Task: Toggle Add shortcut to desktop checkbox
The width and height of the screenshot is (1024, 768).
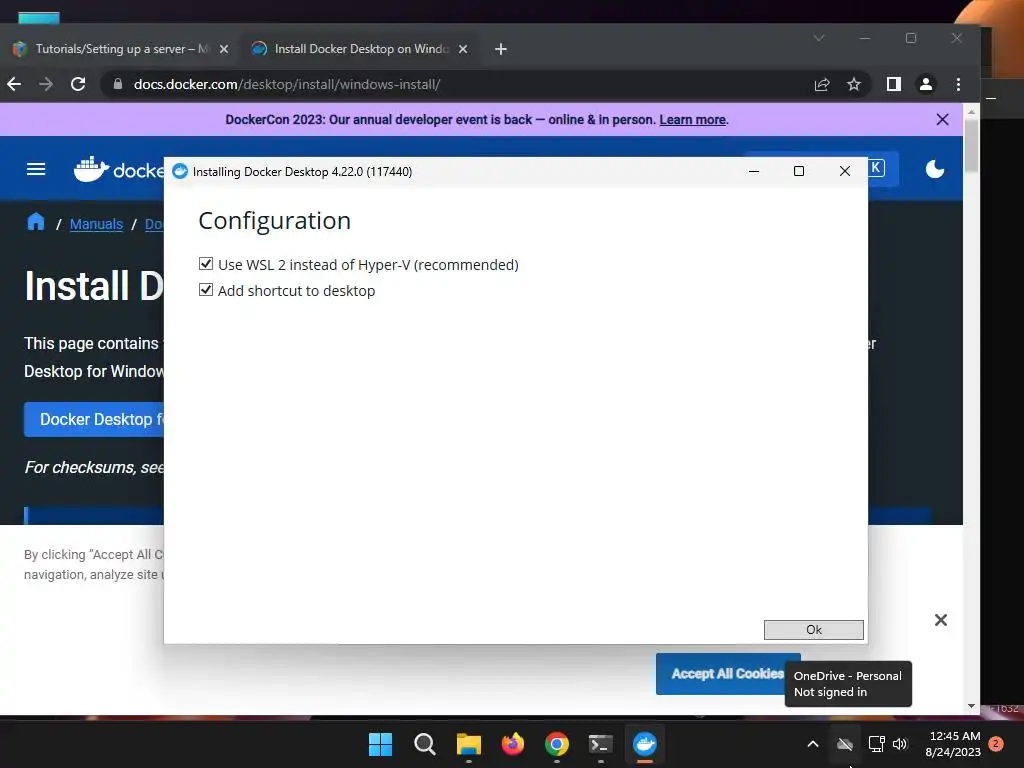Action: click(x=206, y=290)
